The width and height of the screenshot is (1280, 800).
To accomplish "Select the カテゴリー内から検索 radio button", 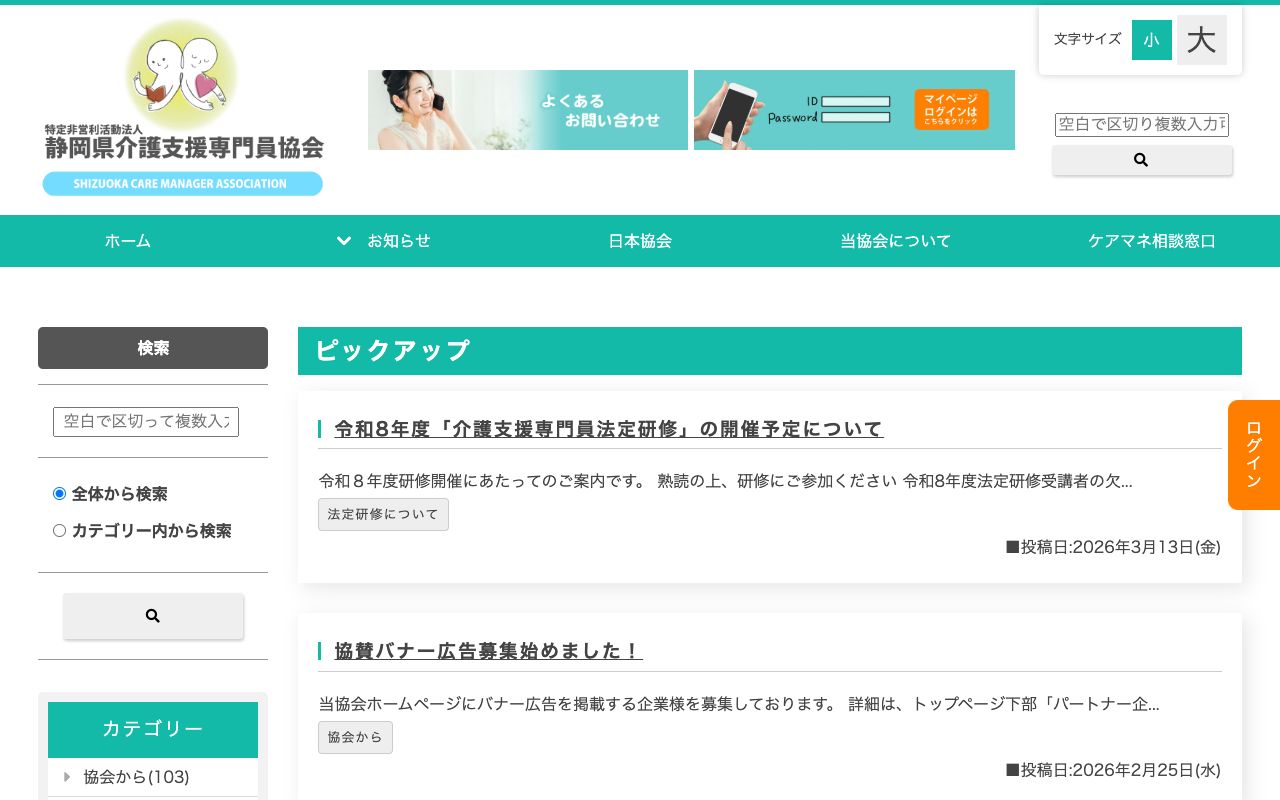I will click(x=59, y=530).
